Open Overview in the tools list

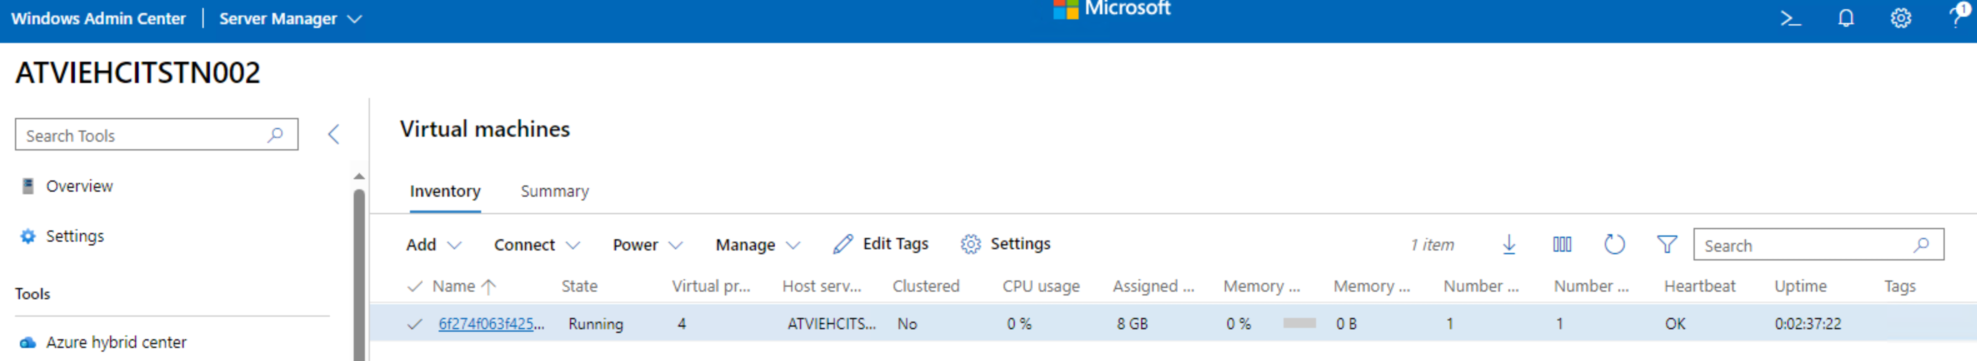pos(79,186)
